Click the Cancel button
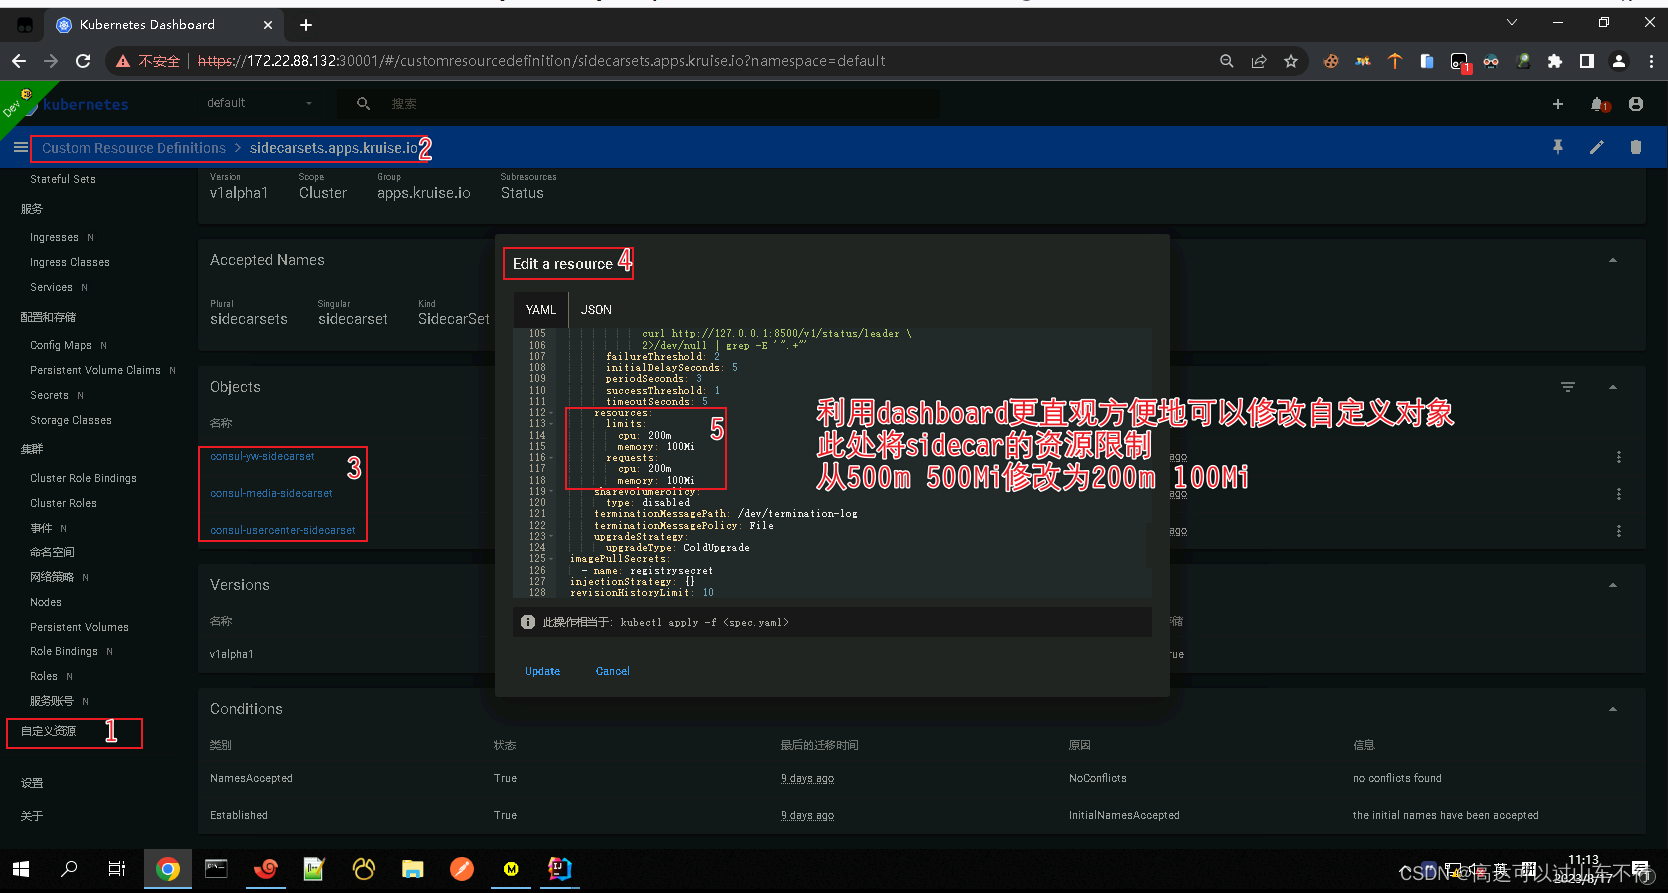Viewport: 1668px width, 893px height. click(x=612, y=671)
